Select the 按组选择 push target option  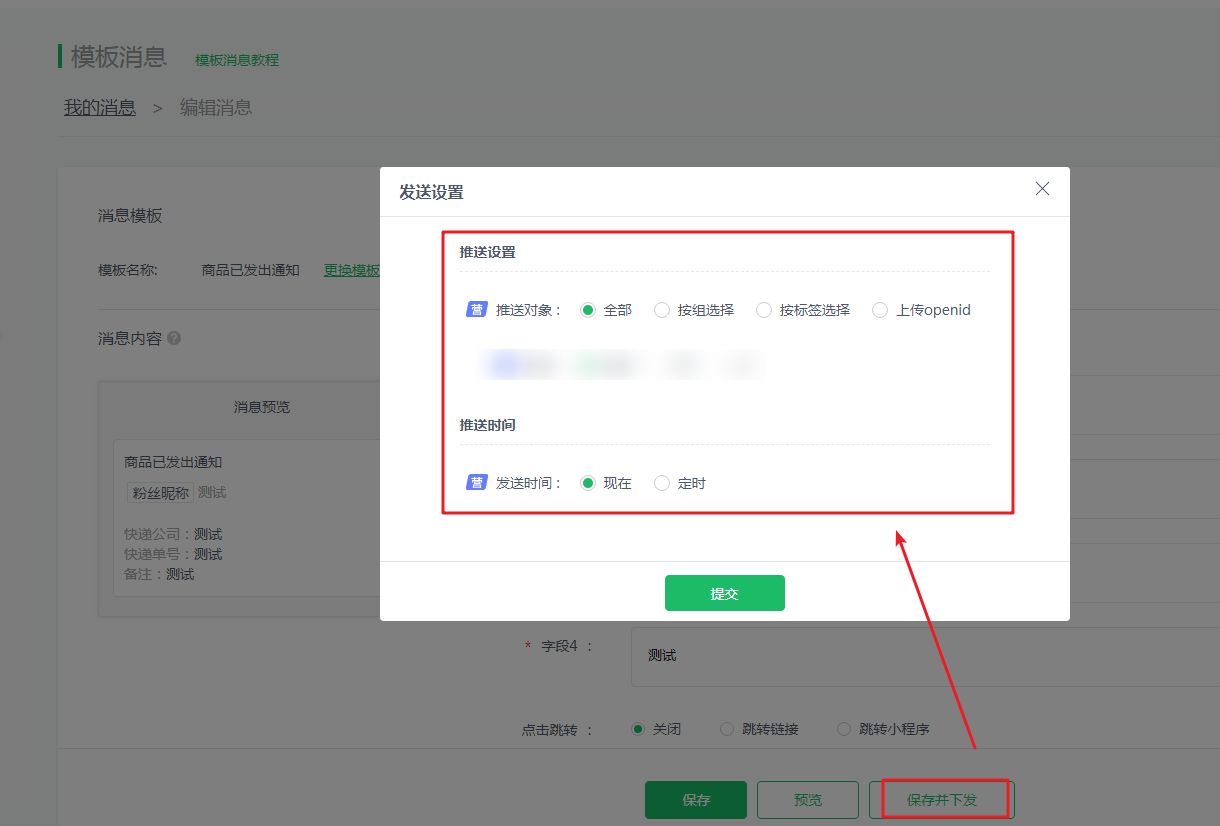[661, 310]
